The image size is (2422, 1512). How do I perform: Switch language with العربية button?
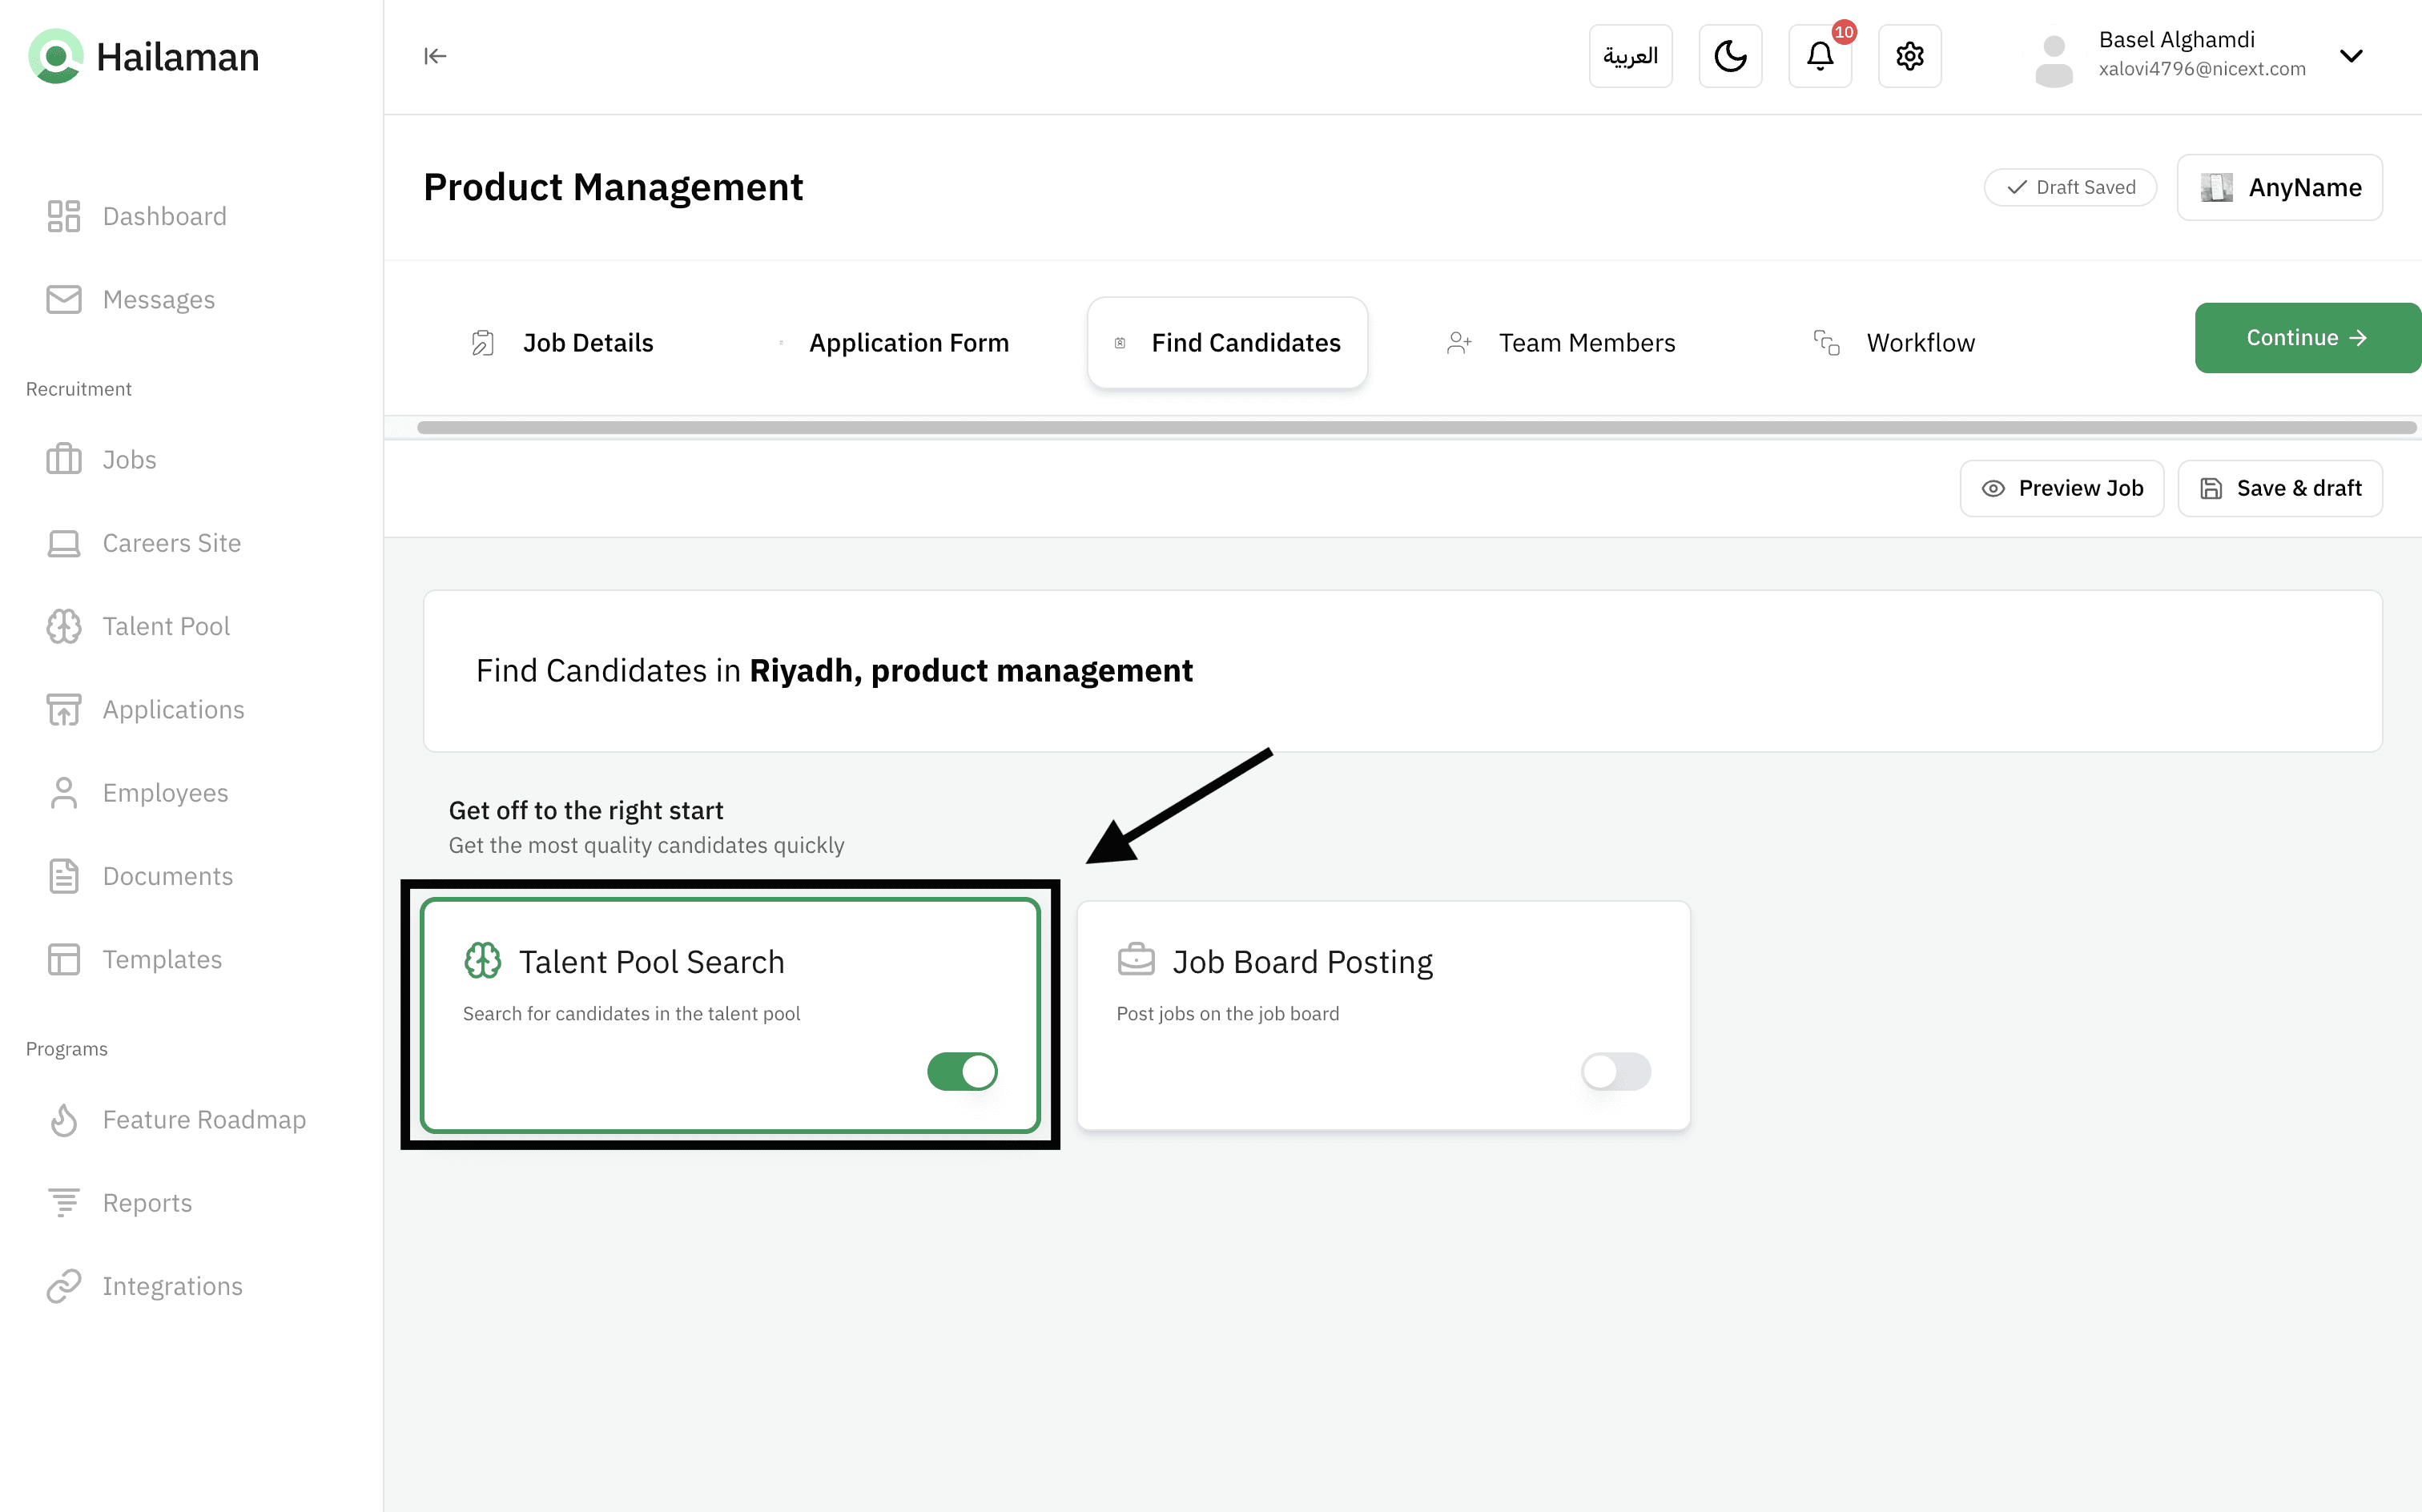pyautogui.click(x=1630, y=56)
